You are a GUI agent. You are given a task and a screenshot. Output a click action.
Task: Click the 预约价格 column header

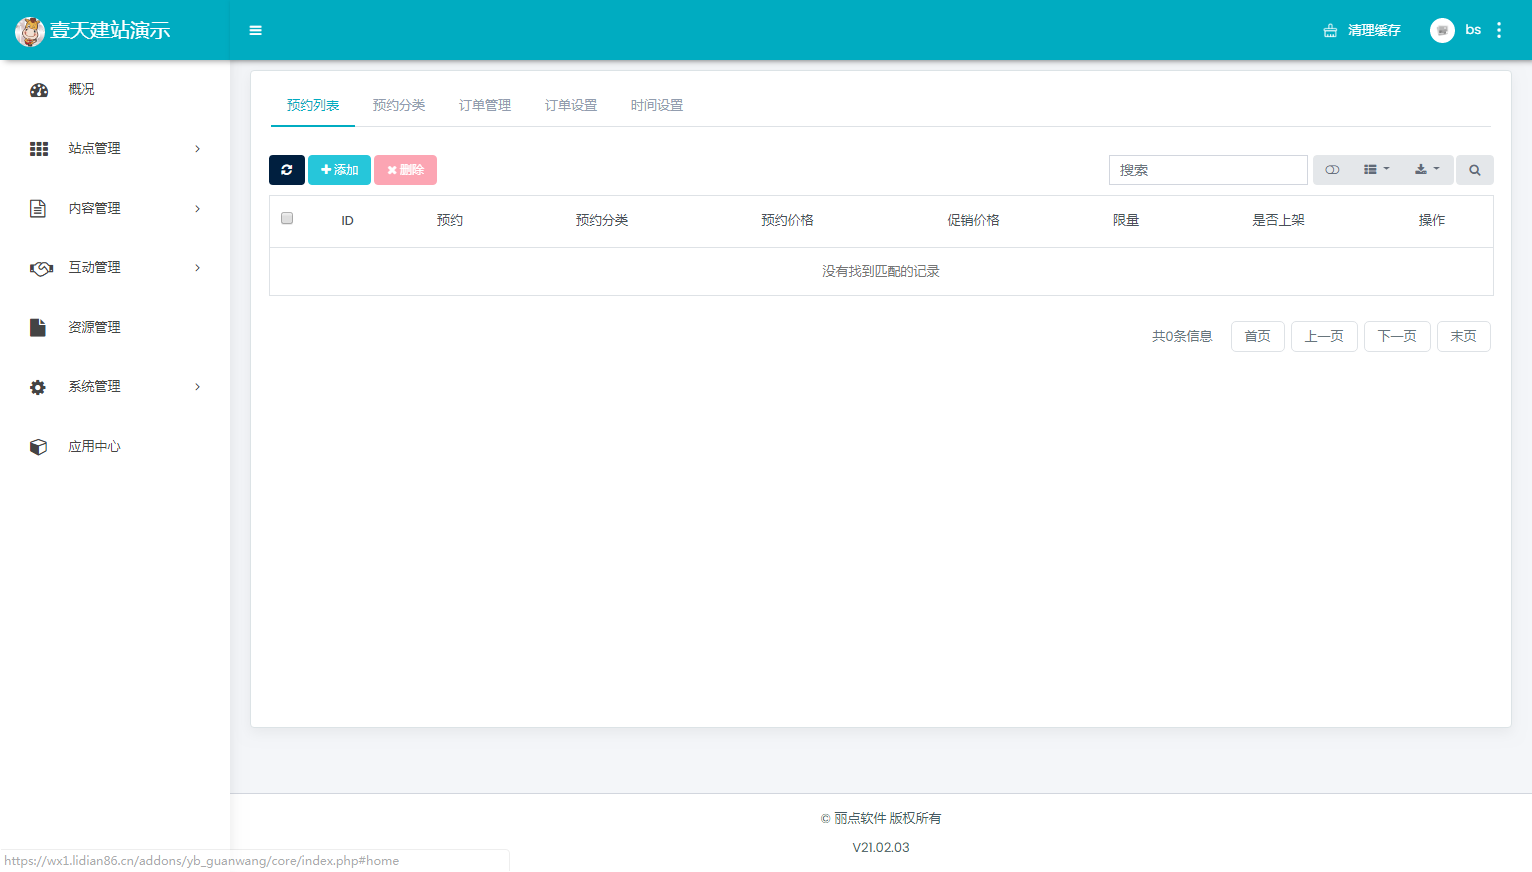[x=787, y=220]
